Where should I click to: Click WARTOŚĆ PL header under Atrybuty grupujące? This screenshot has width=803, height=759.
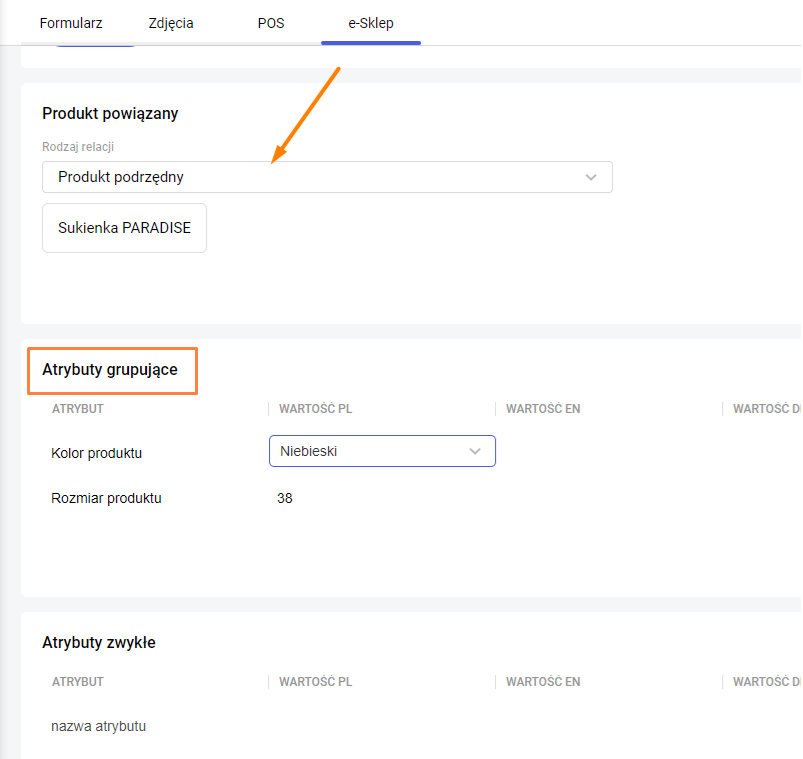tap(316, 409)
